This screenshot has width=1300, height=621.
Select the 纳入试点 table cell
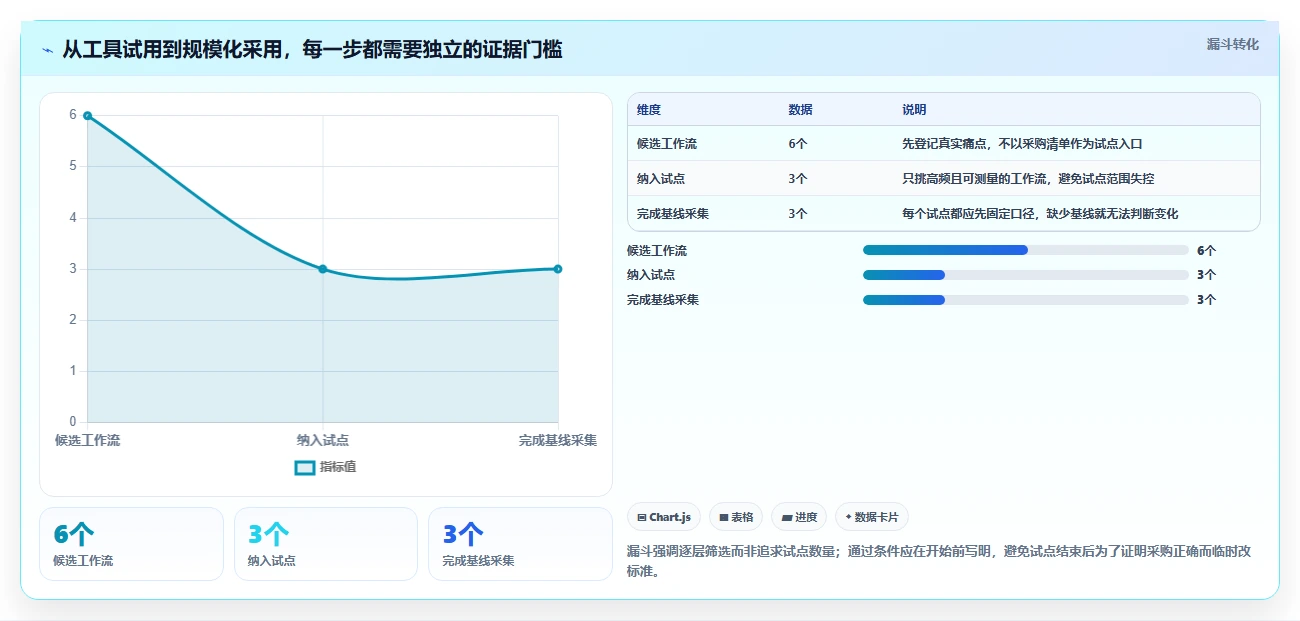[661, 179]
